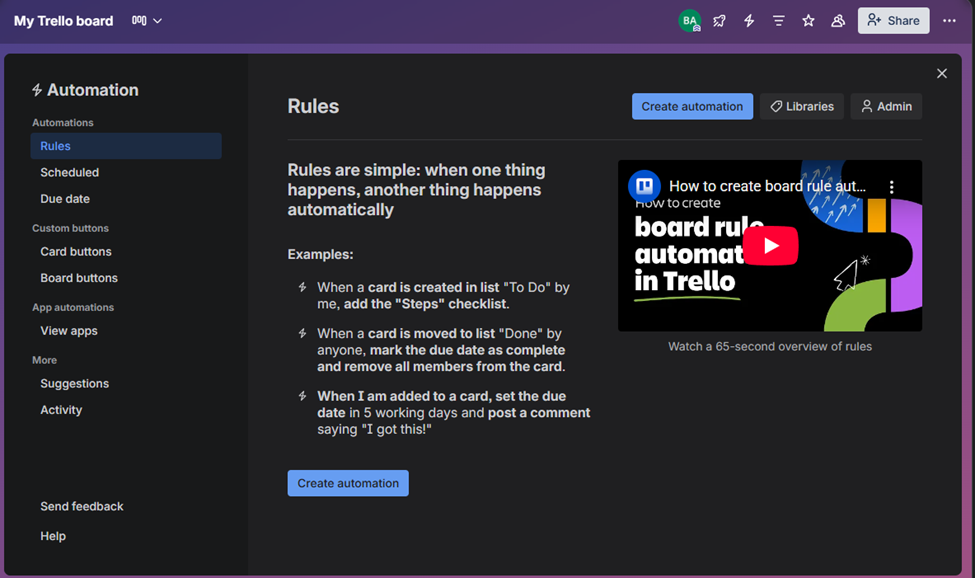Click the video title link
This screenshot has width=975, height=578.
(767, 186)
